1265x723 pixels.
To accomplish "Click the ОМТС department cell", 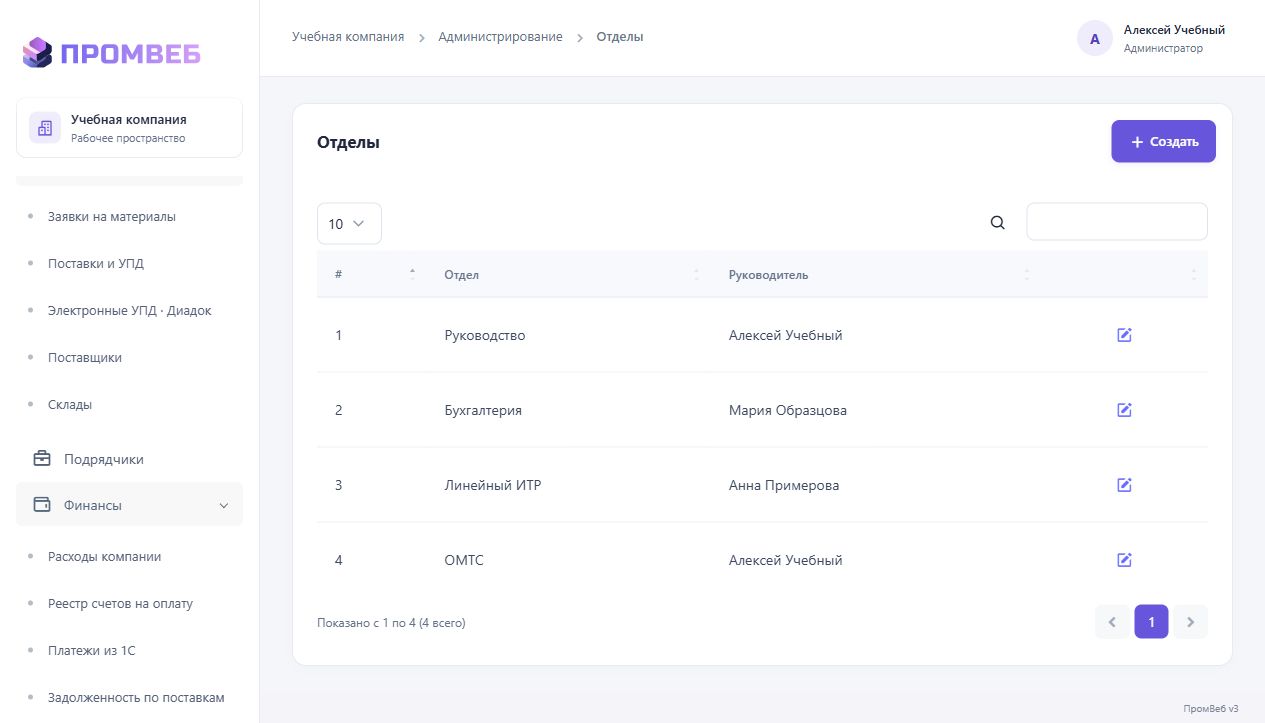I will coord(464,560).
